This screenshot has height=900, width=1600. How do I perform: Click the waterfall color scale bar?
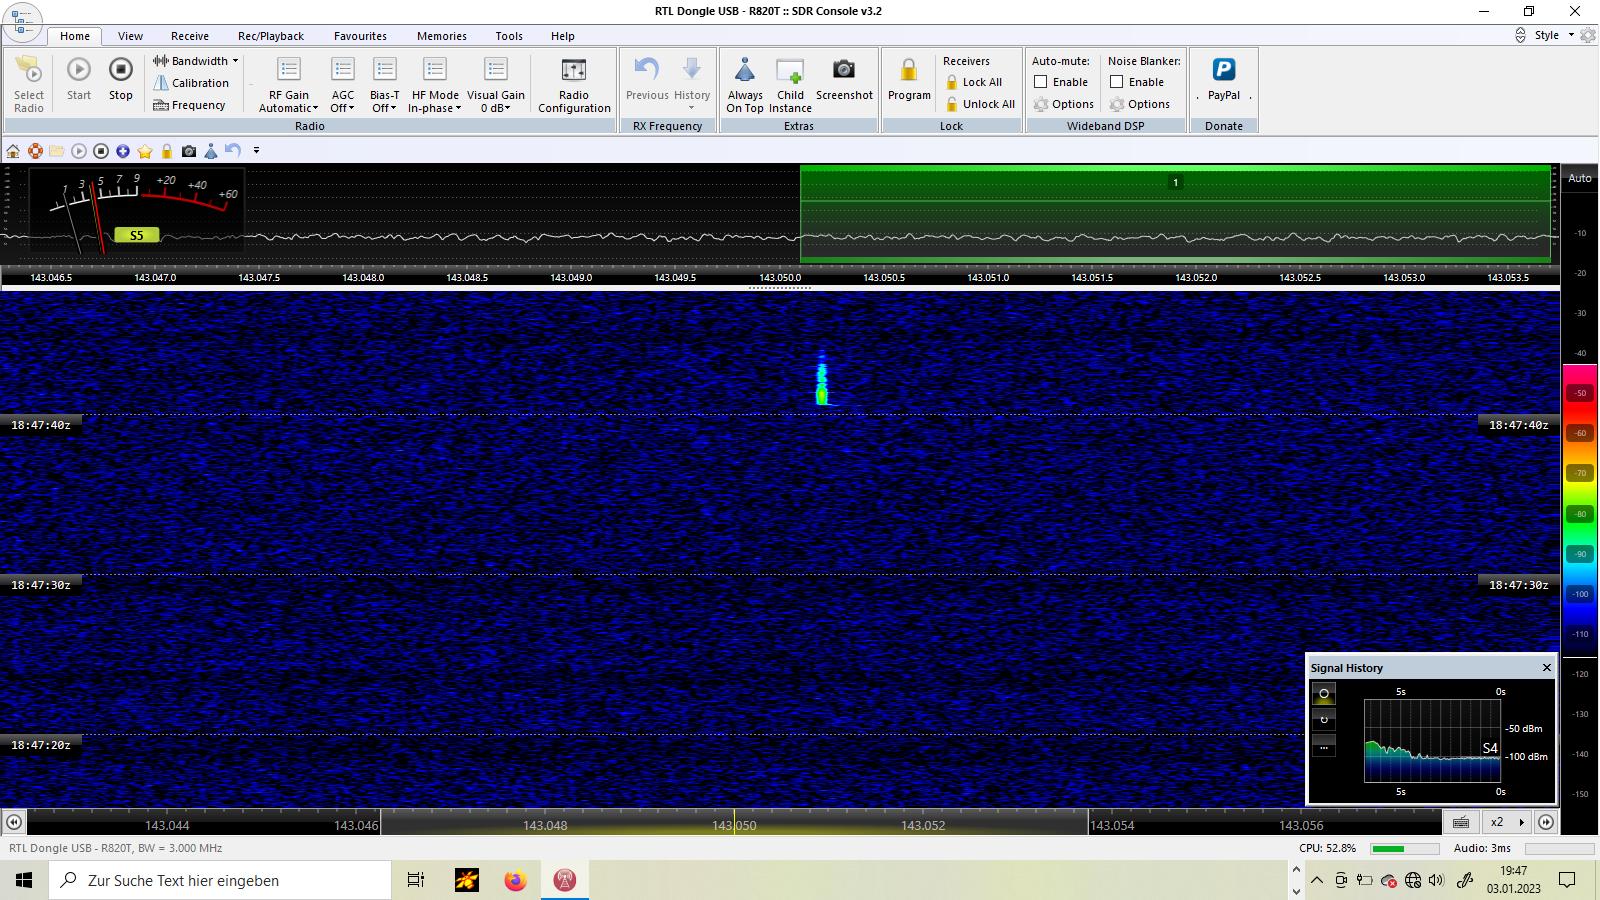(1580, 510)
